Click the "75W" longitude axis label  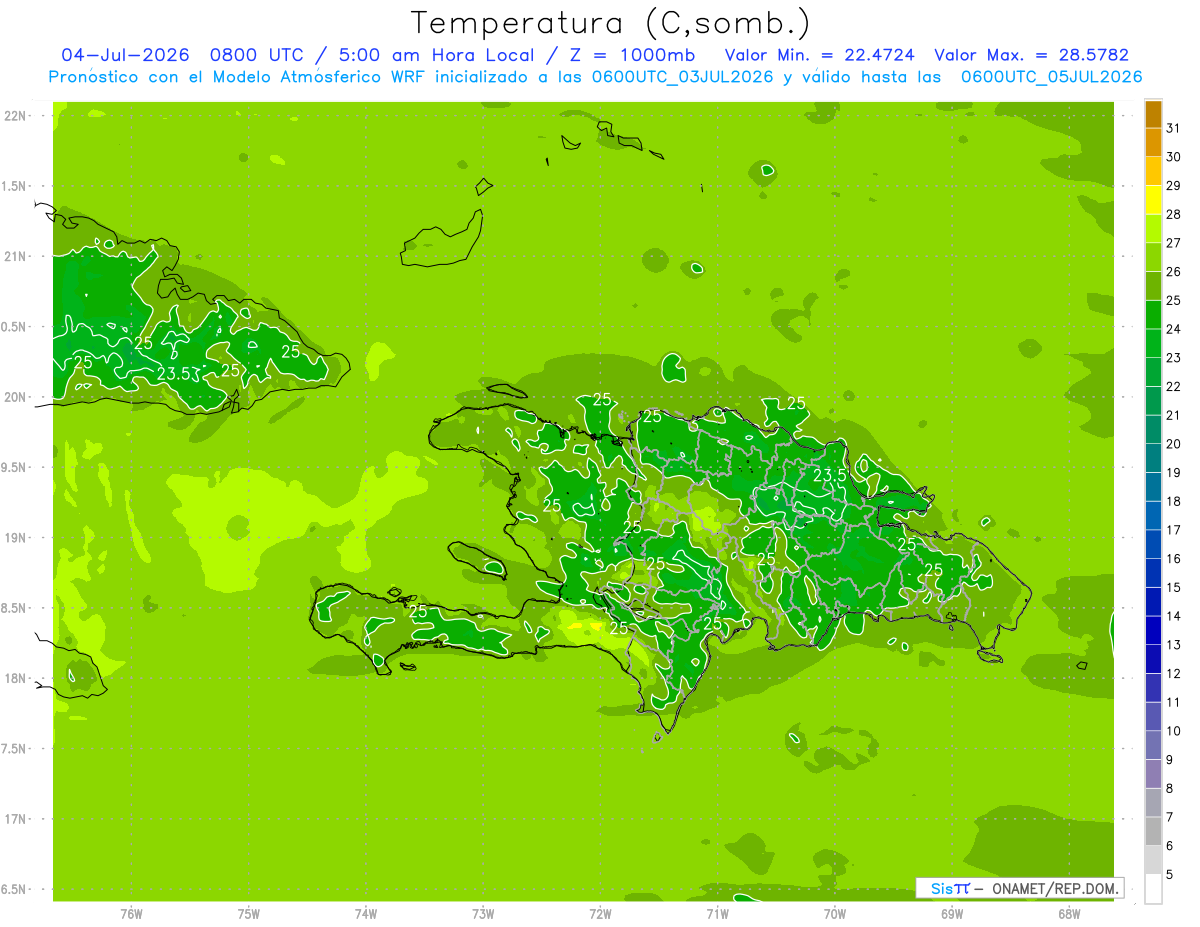(249, 914)
